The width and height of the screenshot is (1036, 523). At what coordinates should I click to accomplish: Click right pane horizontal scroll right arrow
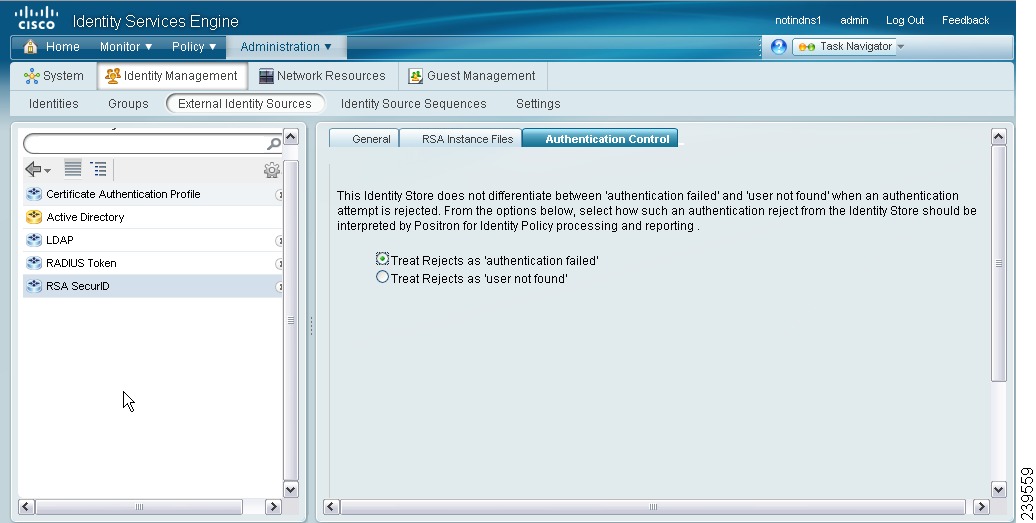[981, 506]
